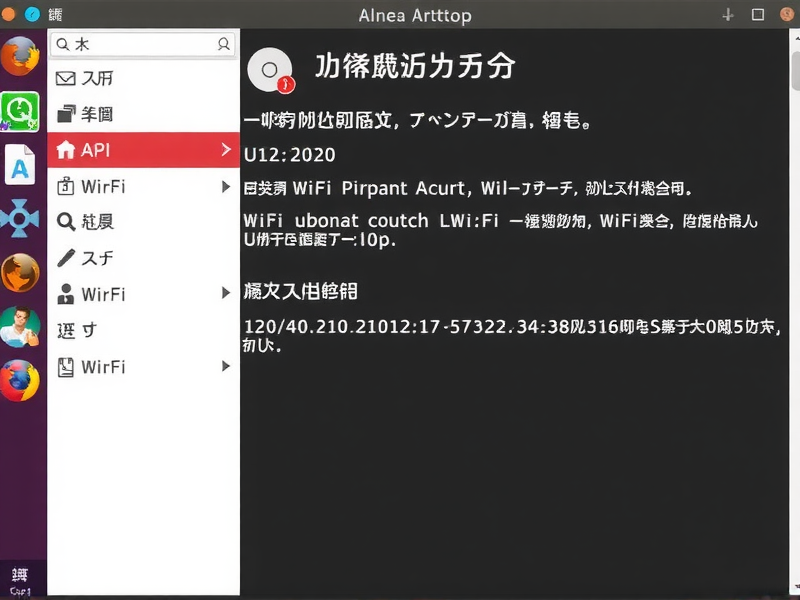800x600 pixels.
Task: Click inside the search input showing 木
Action: click(140, 44)
